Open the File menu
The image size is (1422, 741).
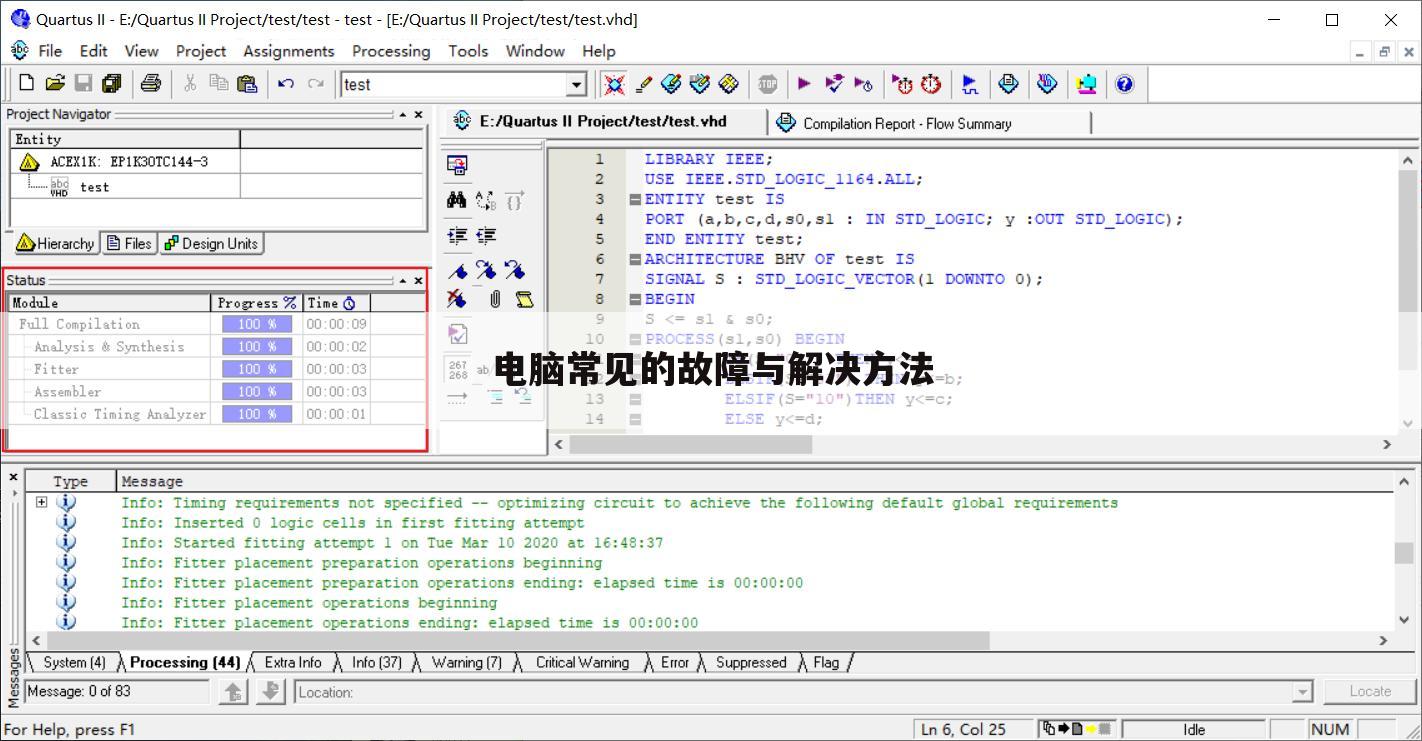[50, 51]
